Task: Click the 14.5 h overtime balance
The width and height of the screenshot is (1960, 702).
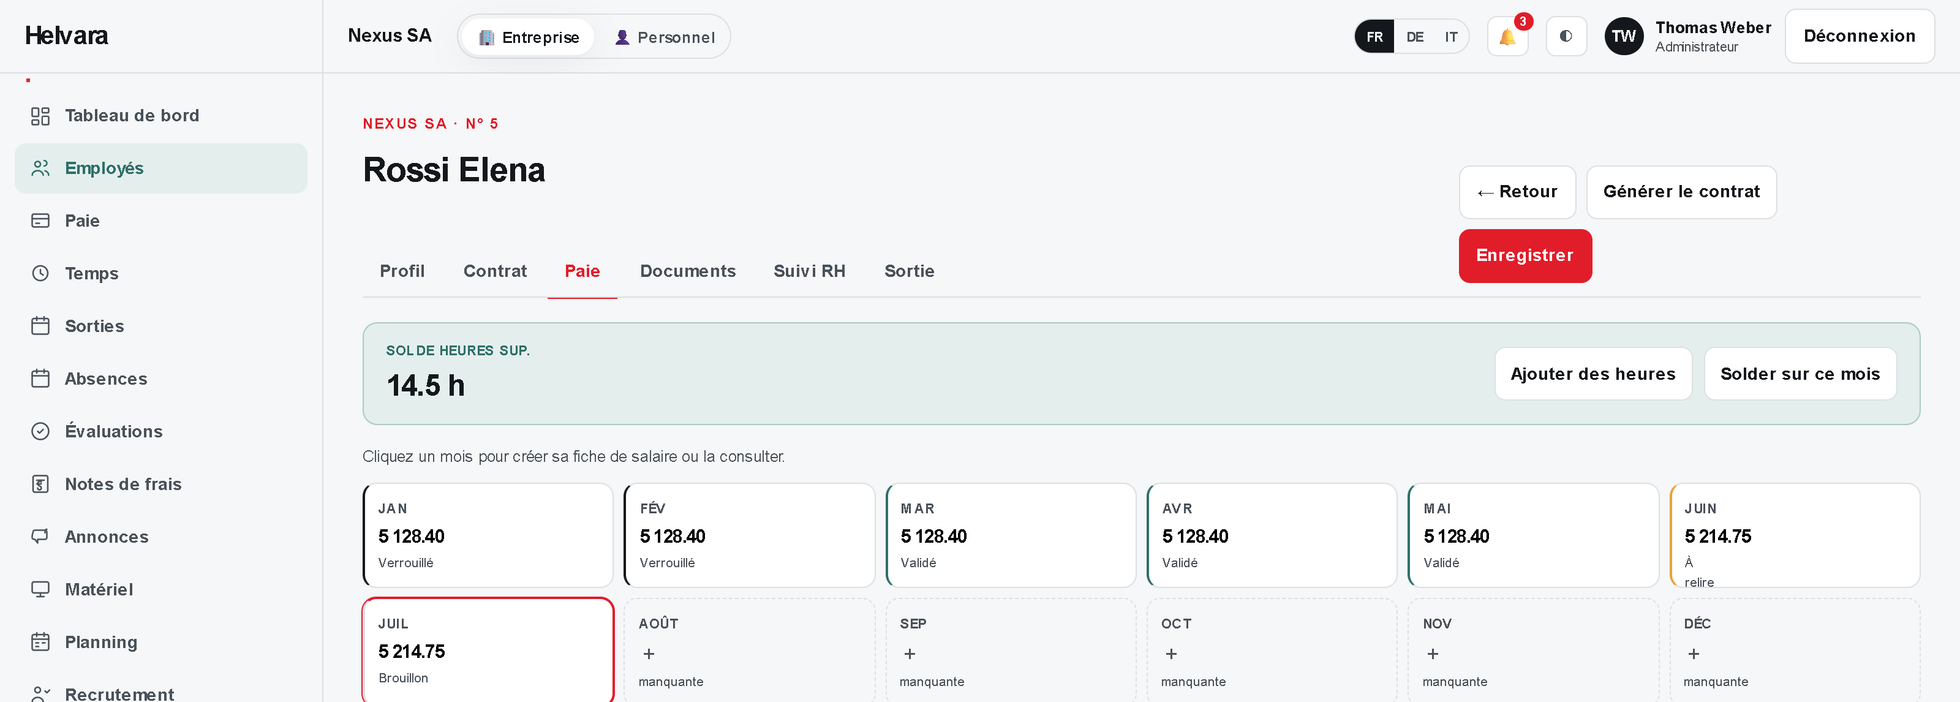Action: click(x=426, y=386)
